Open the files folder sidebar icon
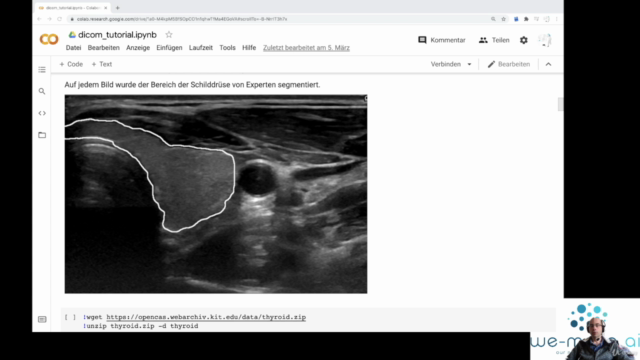This screenshot has width=640, height=360. point(42,135)
